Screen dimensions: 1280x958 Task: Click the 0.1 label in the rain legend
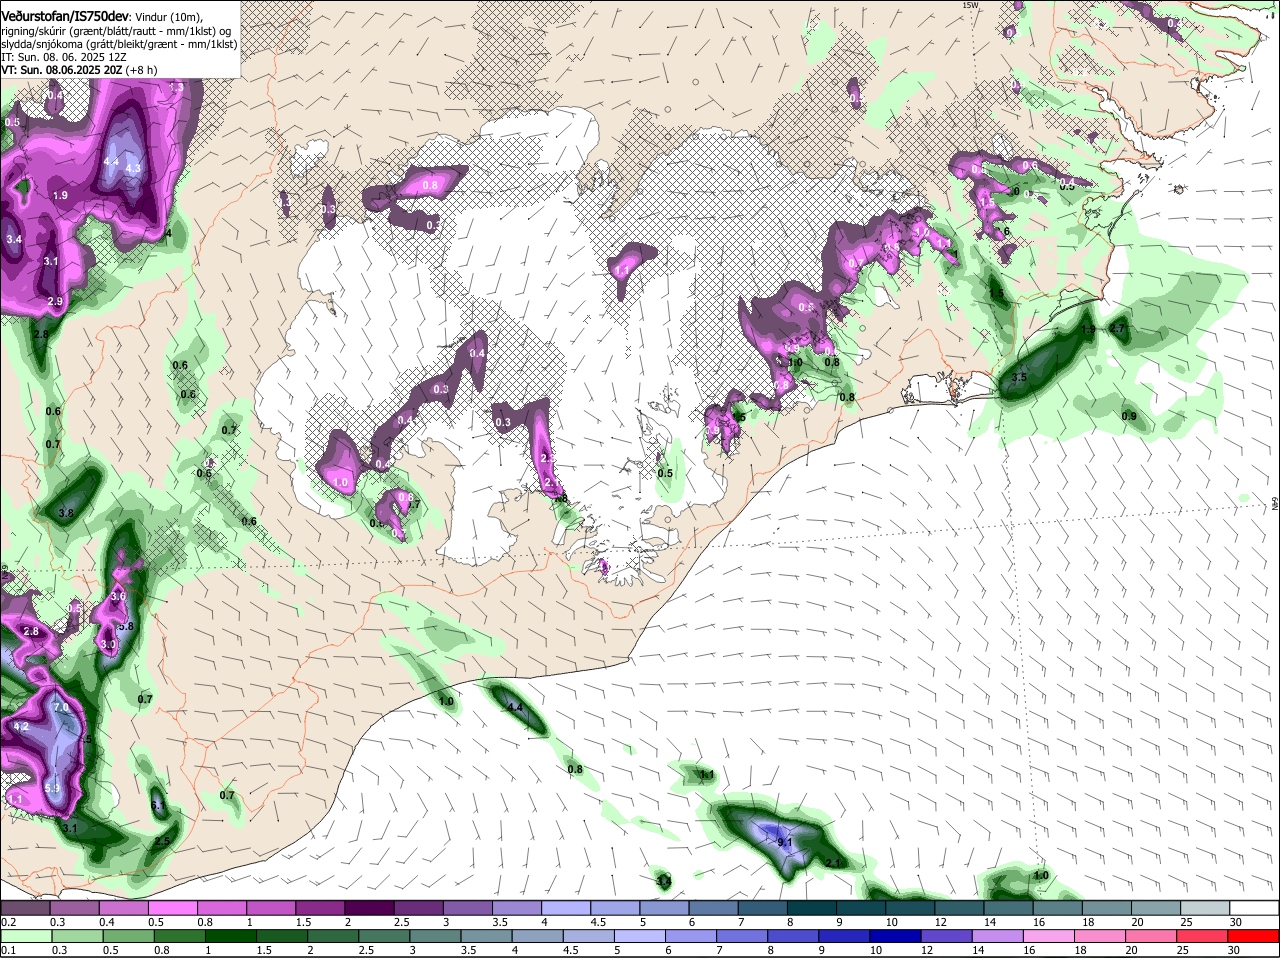[9, 951]
